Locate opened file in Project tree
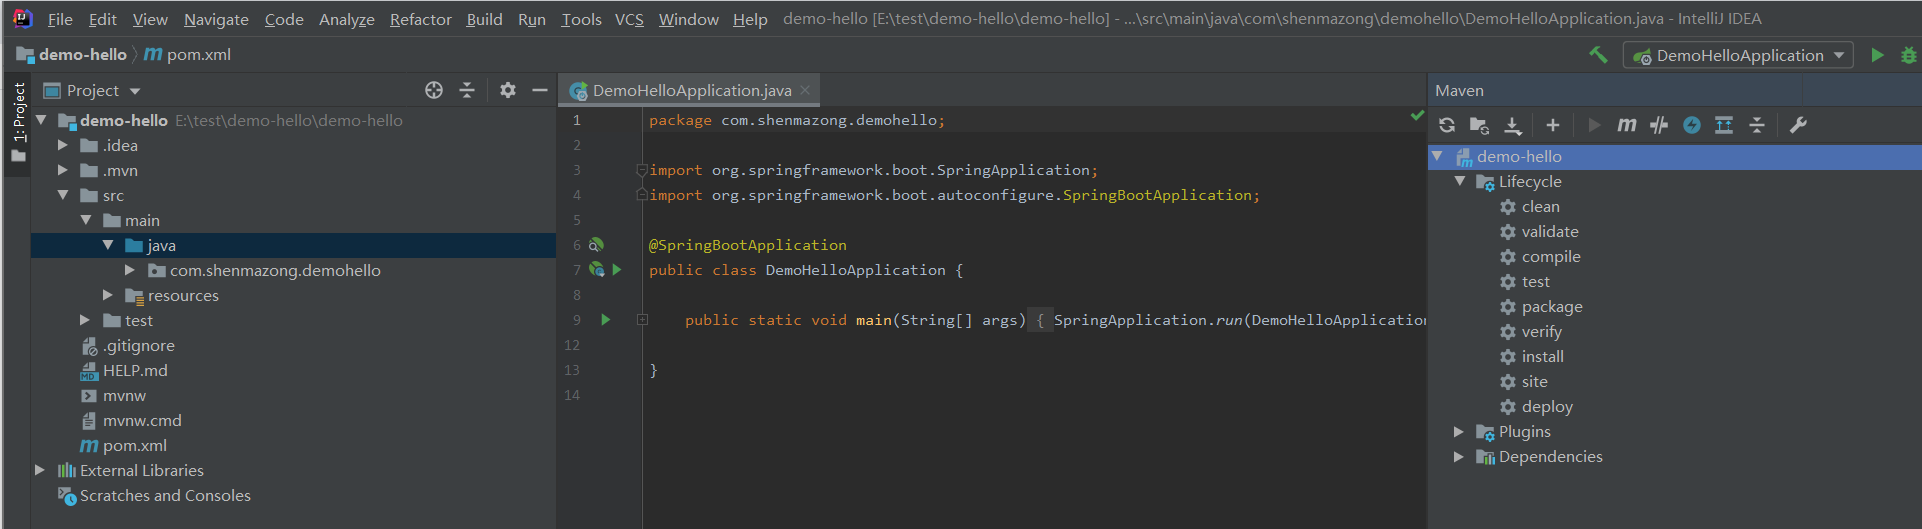 pos(434,90)
